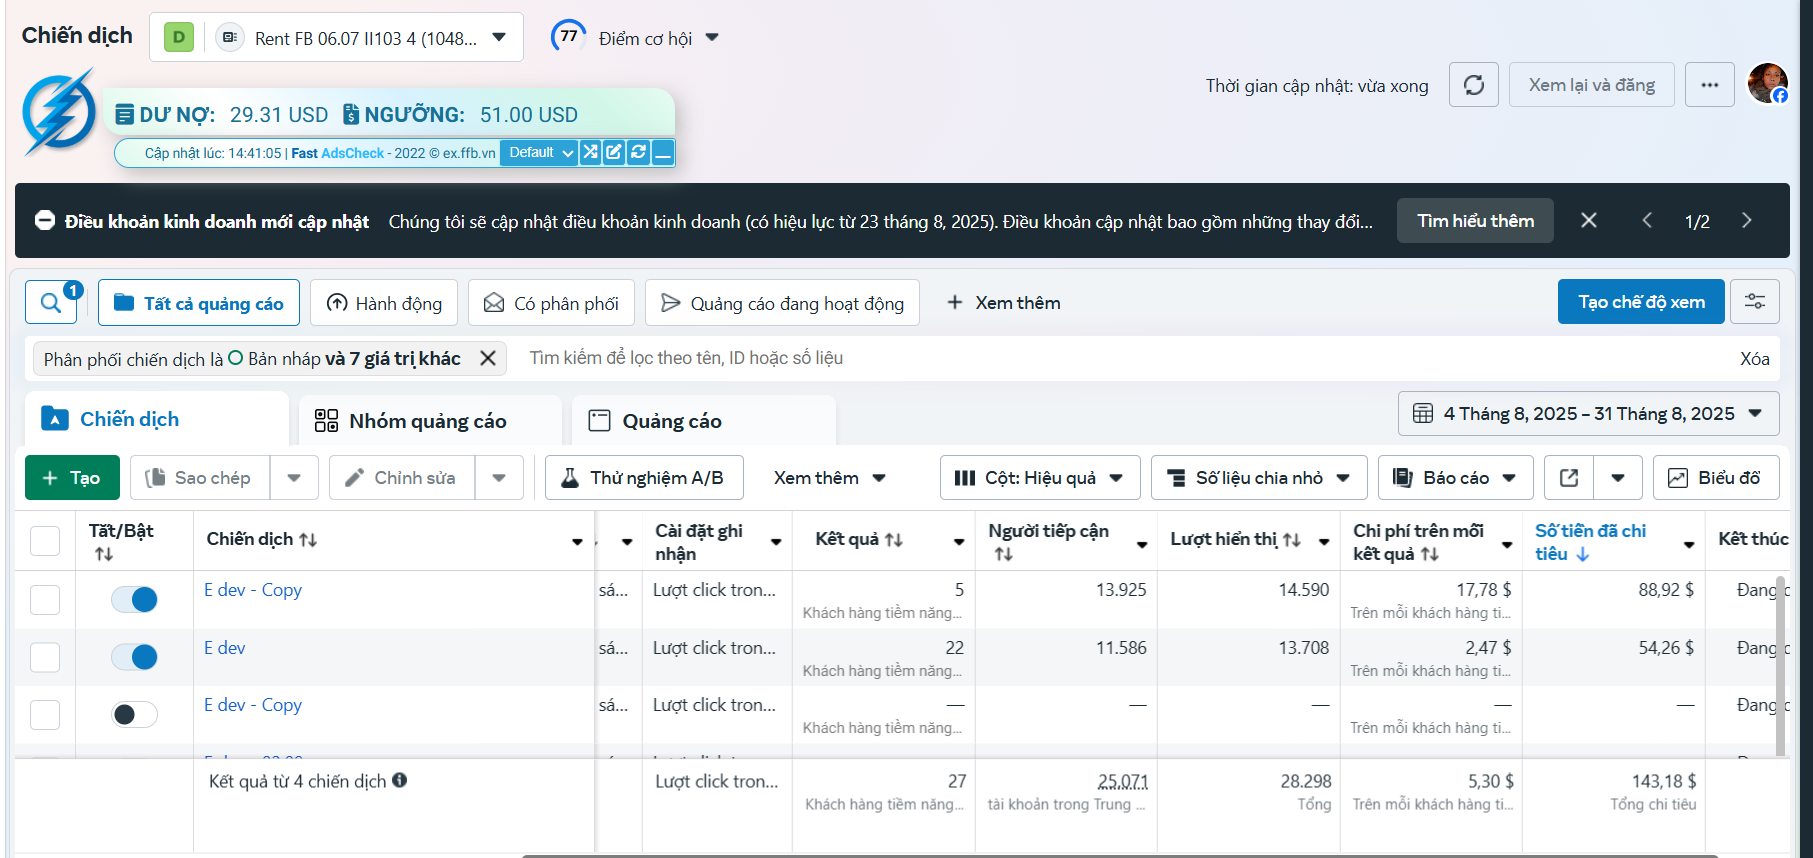The image size is (1813, 858).
Task: Expand the Chỉnh sửa arrow dropdown
Action: 499,478
